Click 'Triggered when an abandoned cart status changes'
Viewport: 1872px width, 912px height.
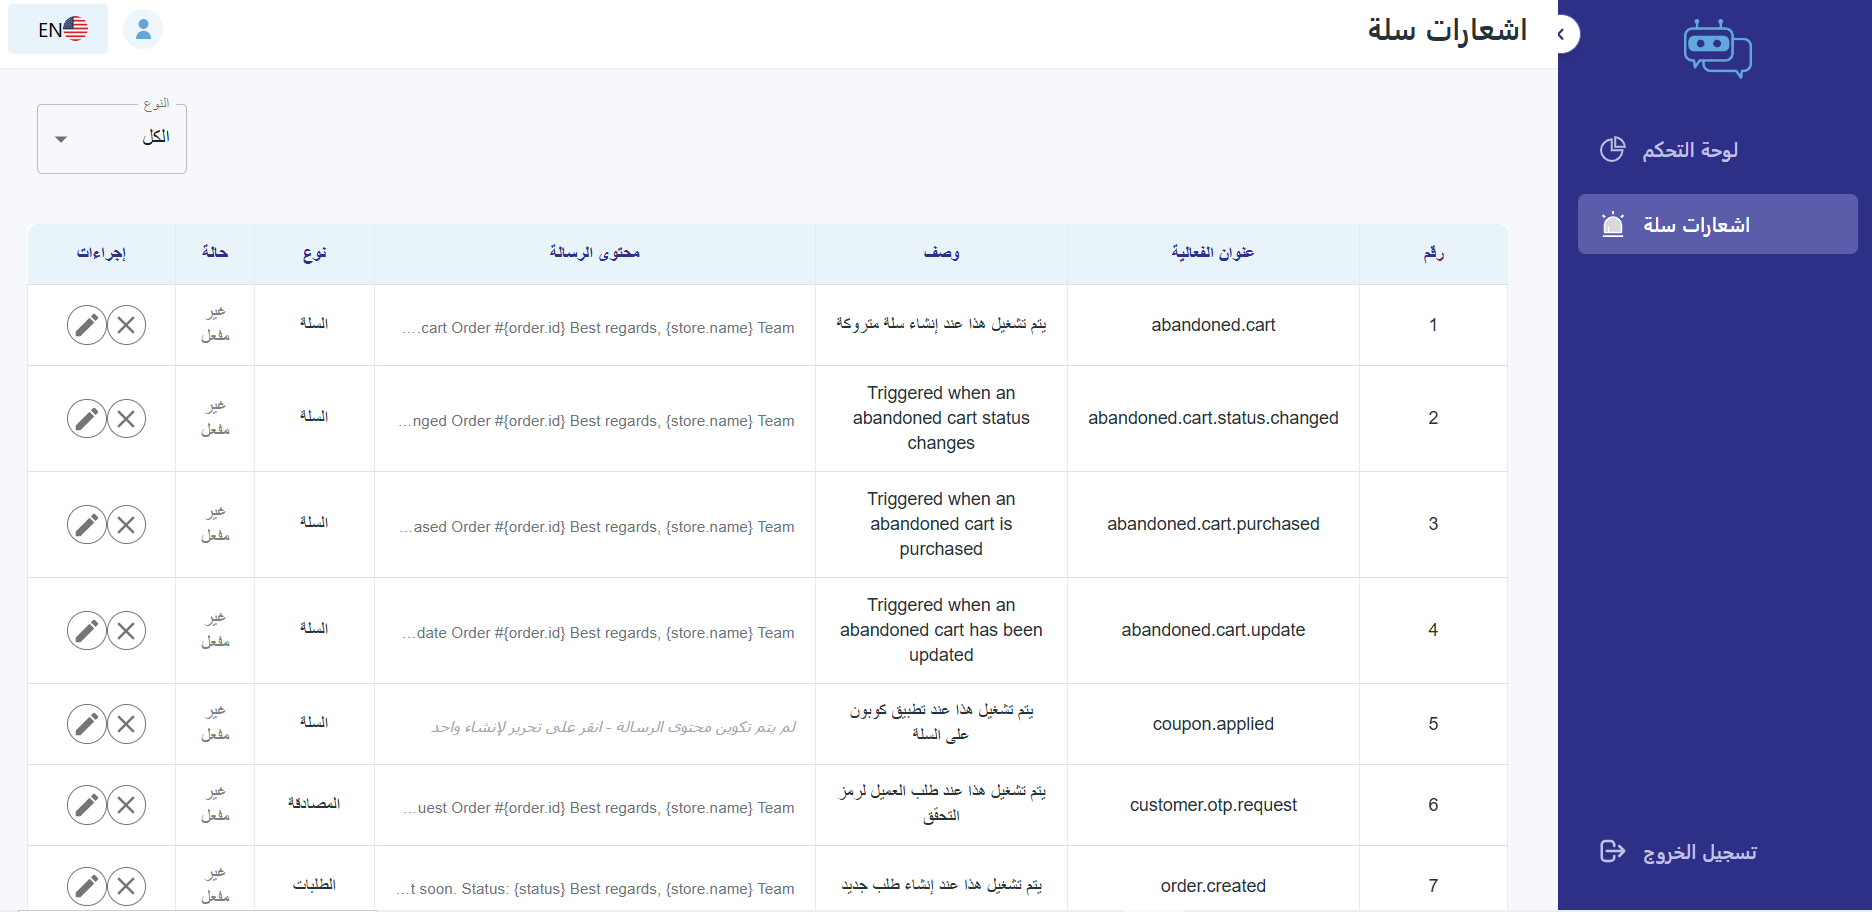point(941,418)
